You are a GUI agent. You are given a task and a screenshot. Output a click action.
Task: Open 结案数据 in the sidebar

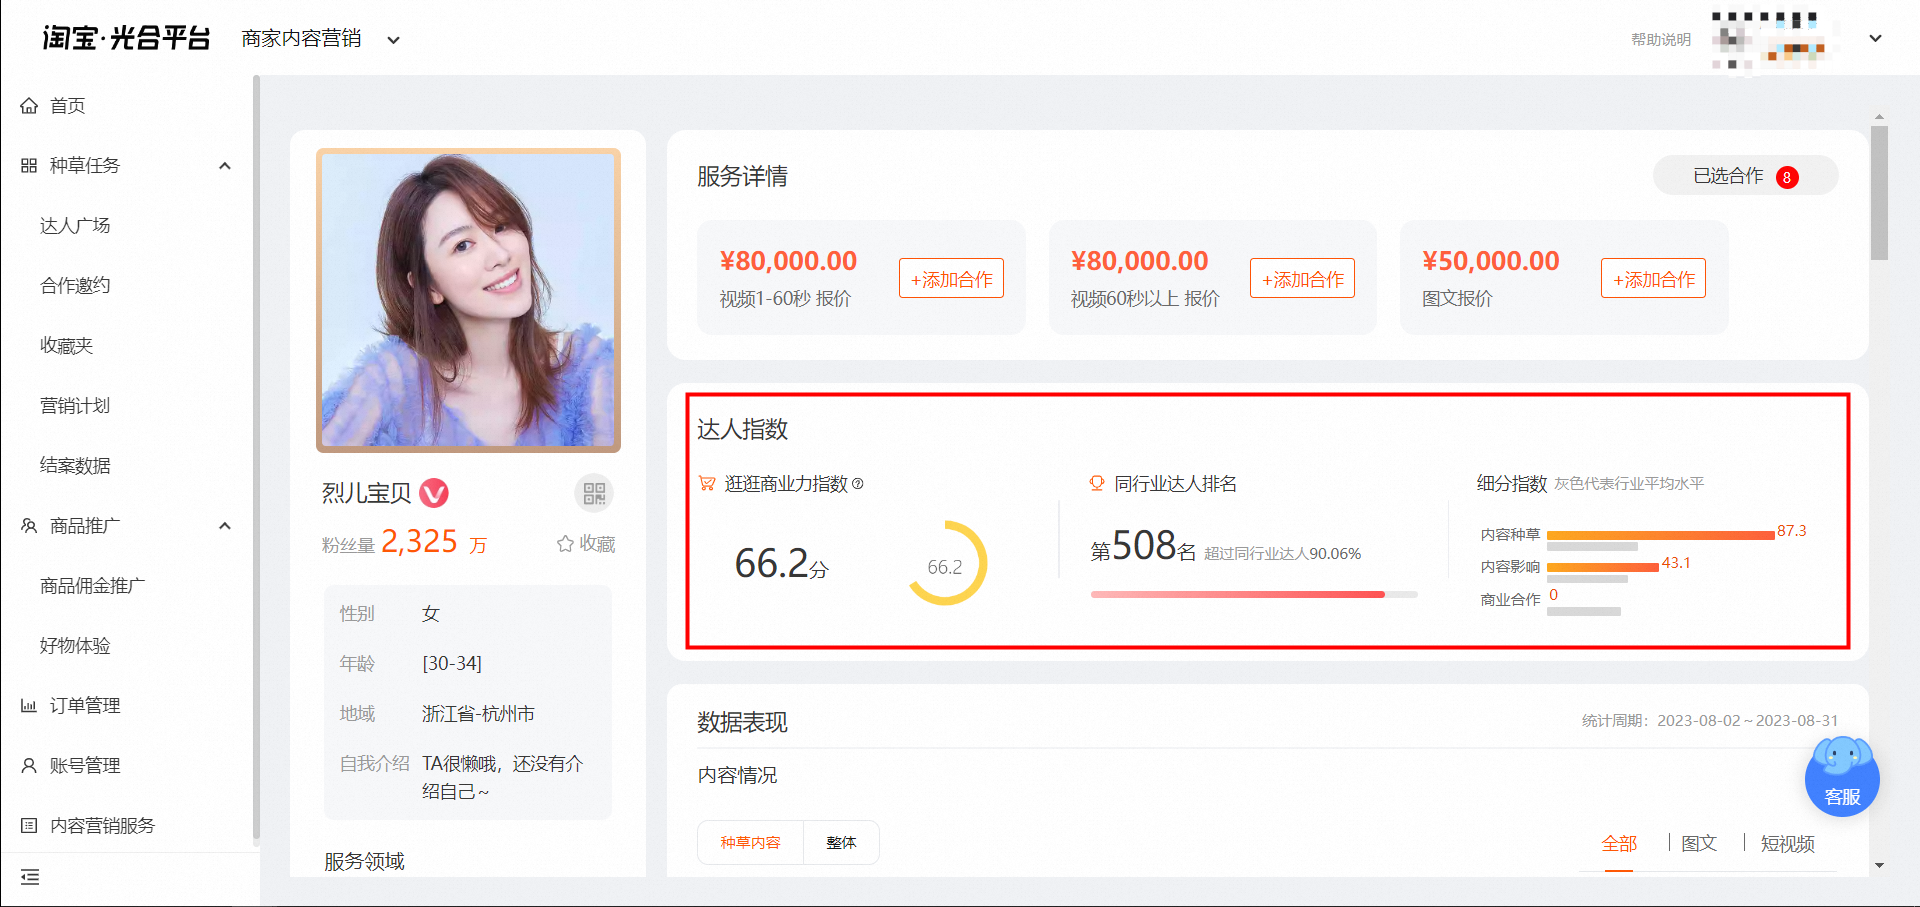(x=75, y=466)
